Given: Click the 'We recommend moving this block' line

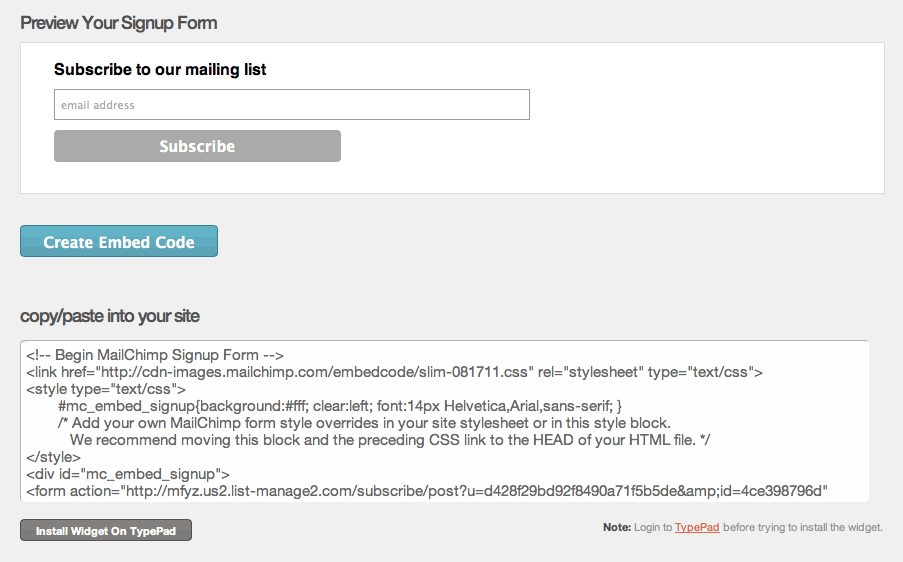Looking at the screenshot, I should pyautogui.click(x=390, y=440).
